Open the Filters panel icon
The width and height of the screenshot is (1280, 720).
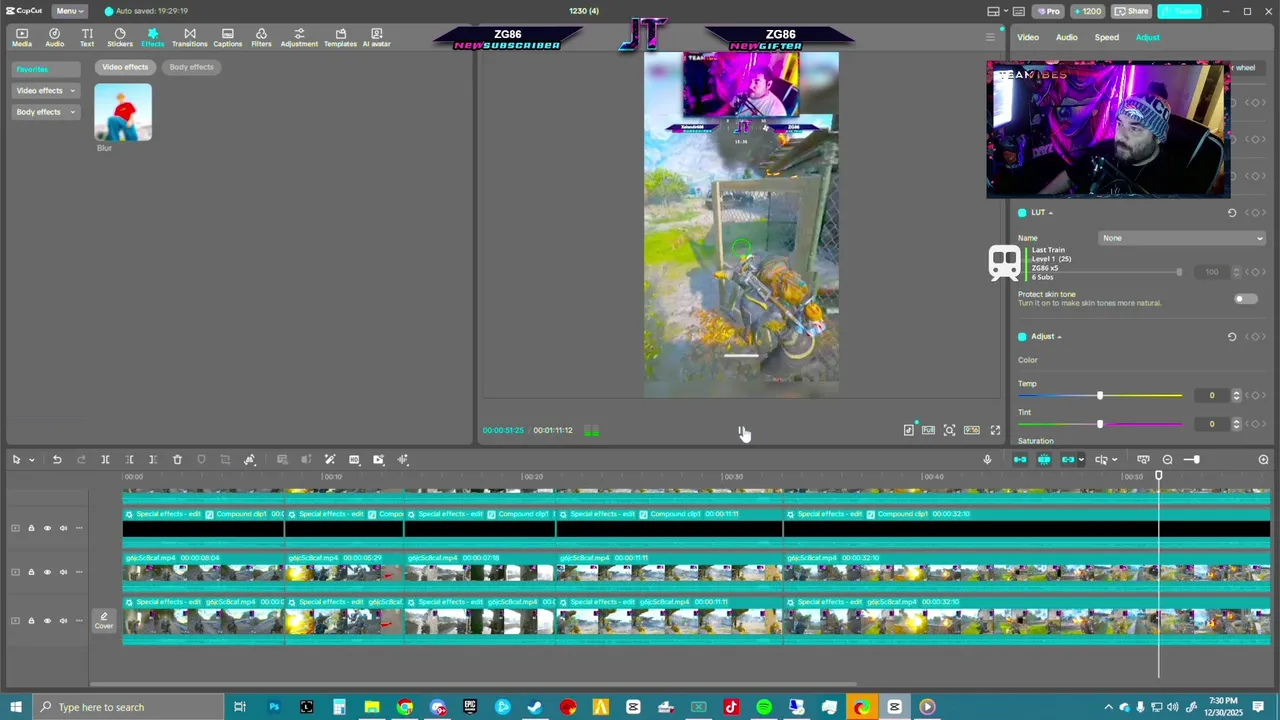[x=261, y=38]
